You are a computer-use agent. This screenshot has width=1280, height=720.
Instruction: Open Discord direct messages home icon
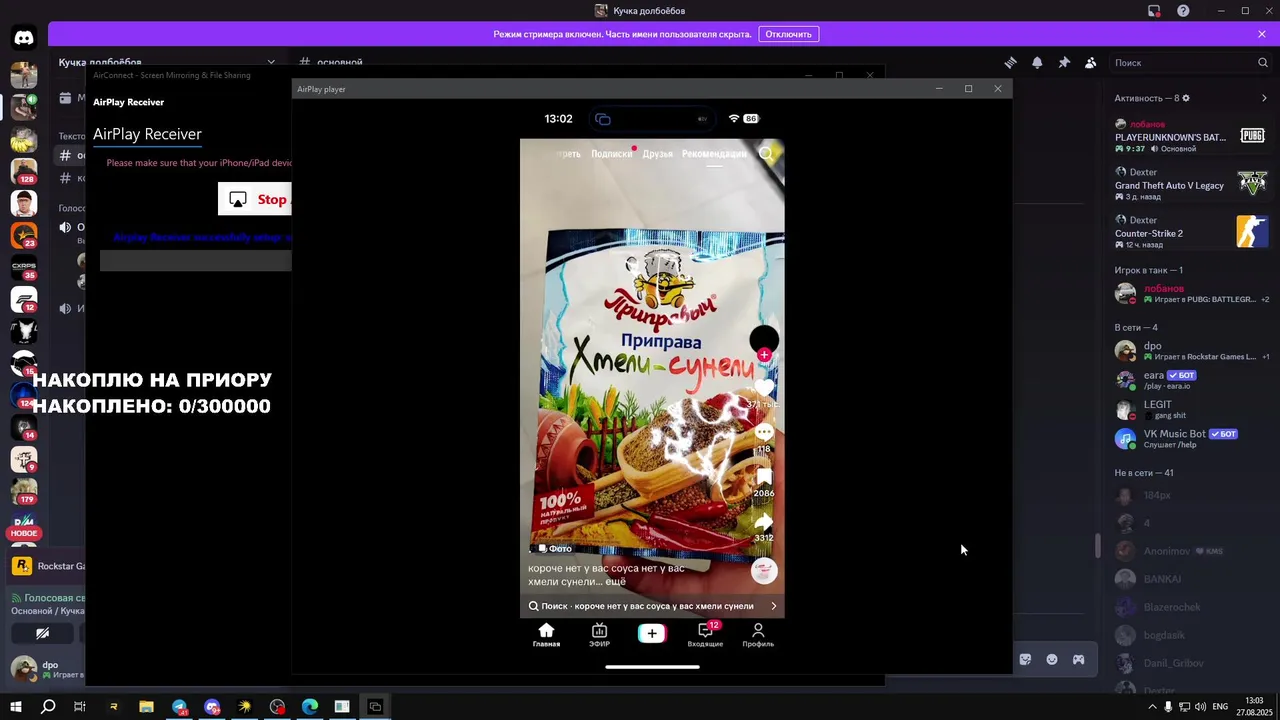[x=24, y=38]
